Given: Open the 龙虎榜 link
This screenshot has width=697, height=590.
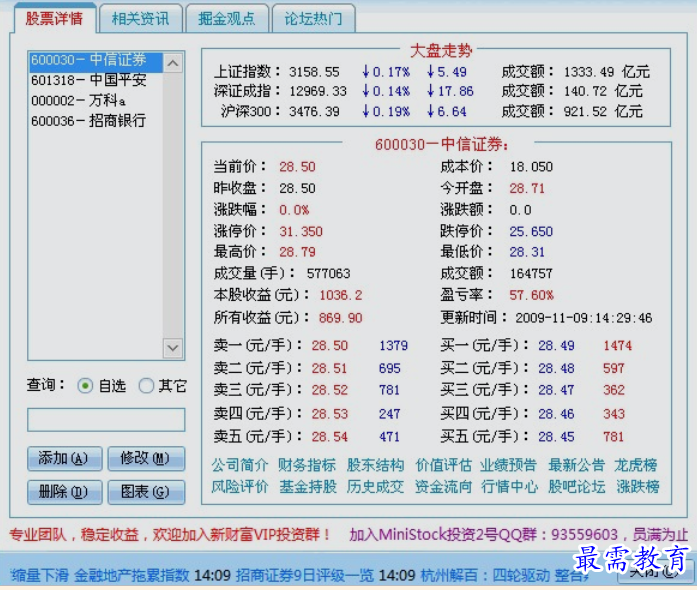Looking at the screenshot, I should (x=636, y=465).
